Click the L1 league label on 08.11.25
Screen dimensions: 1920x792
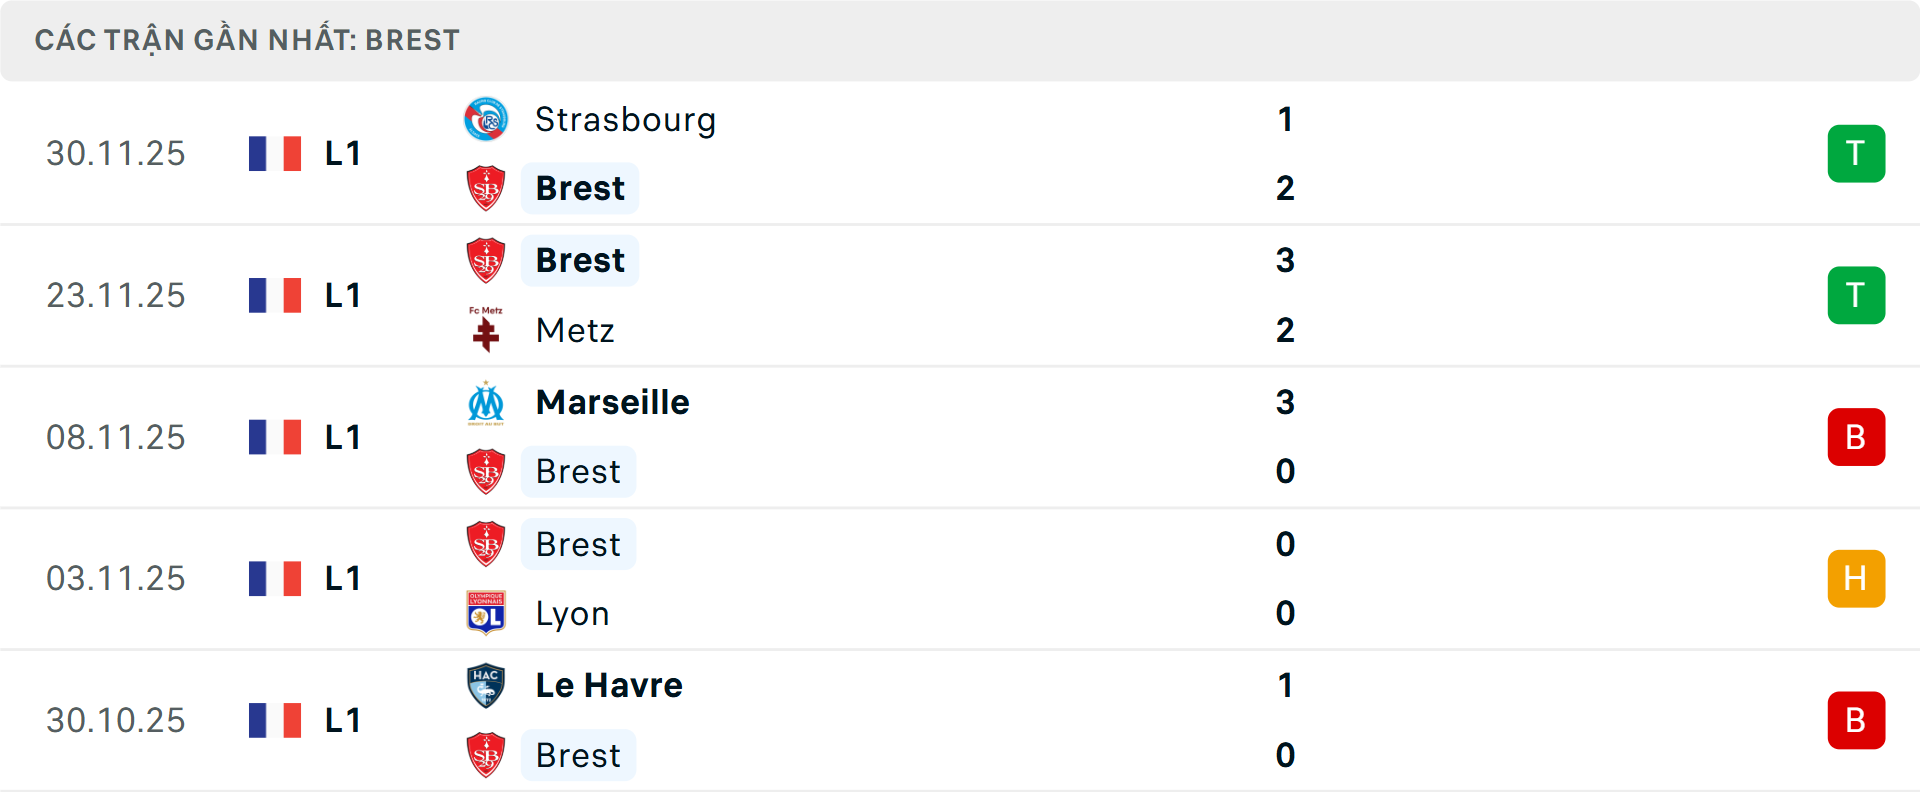coord(342,437)
